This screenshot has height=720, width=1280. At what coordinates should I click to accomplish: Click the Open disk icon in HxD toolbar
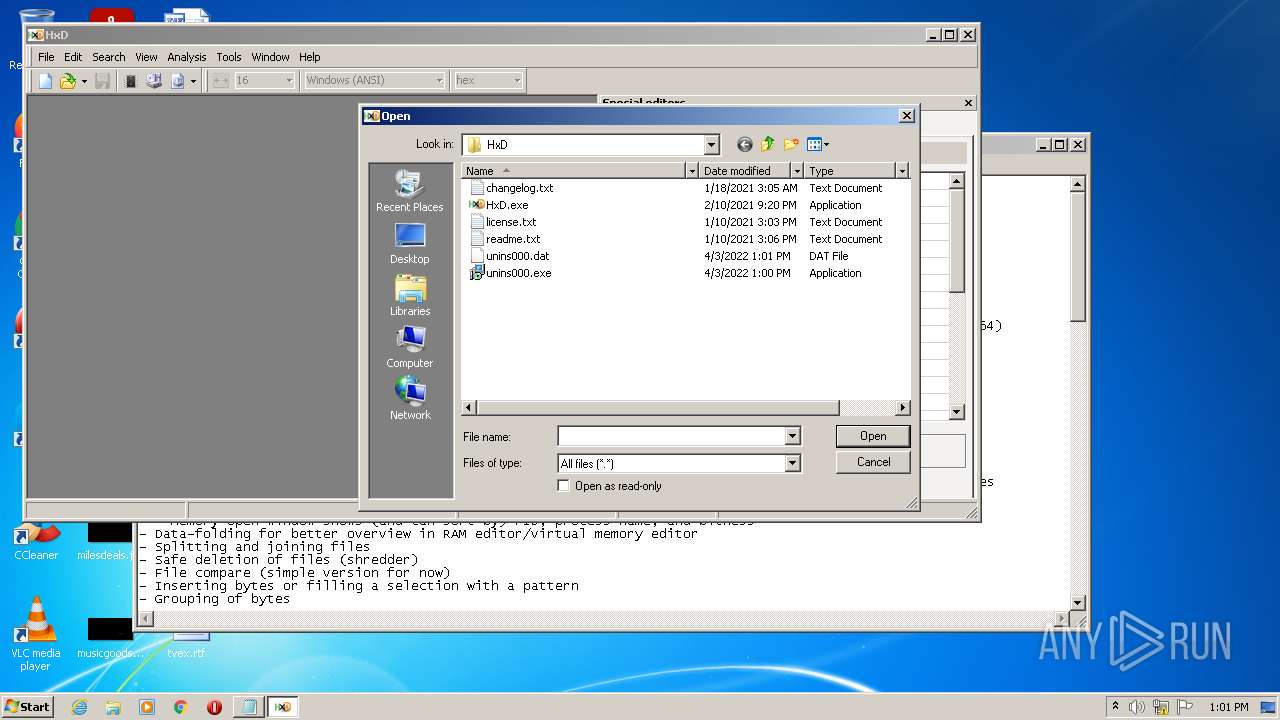click(154, 81)
